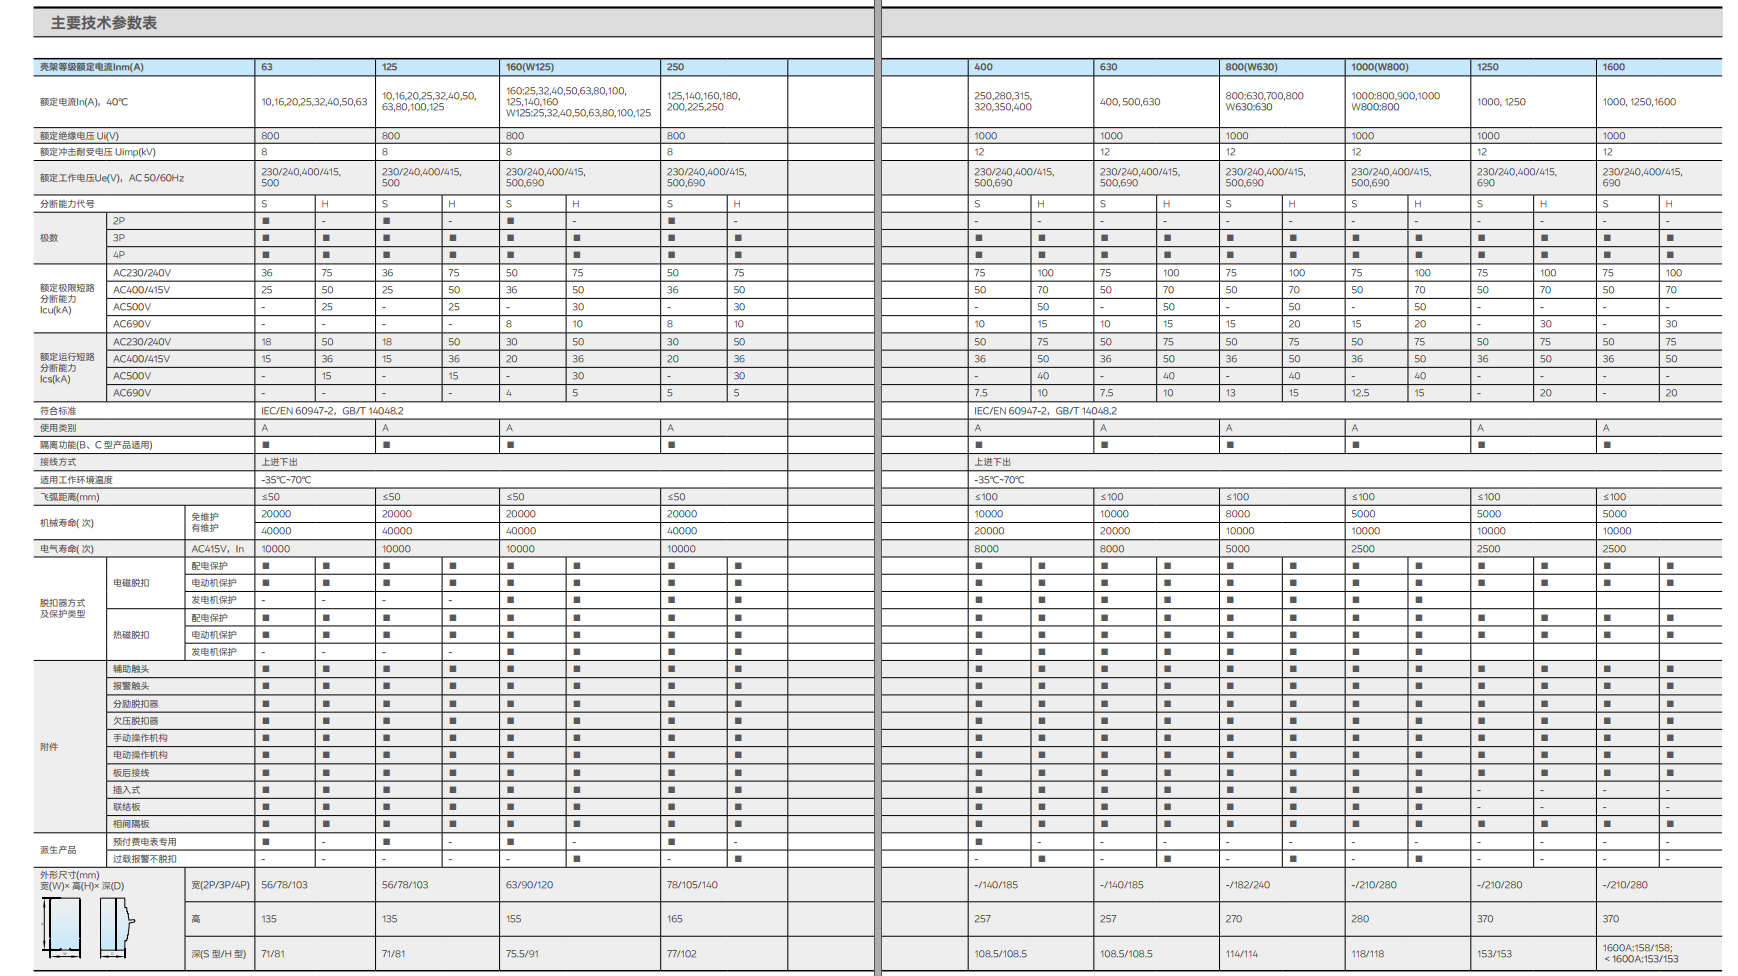Image resolution: width=1738 pixels, height=976 pixels.
Task: Select the 插入式 accessory row
Action: 126,790
